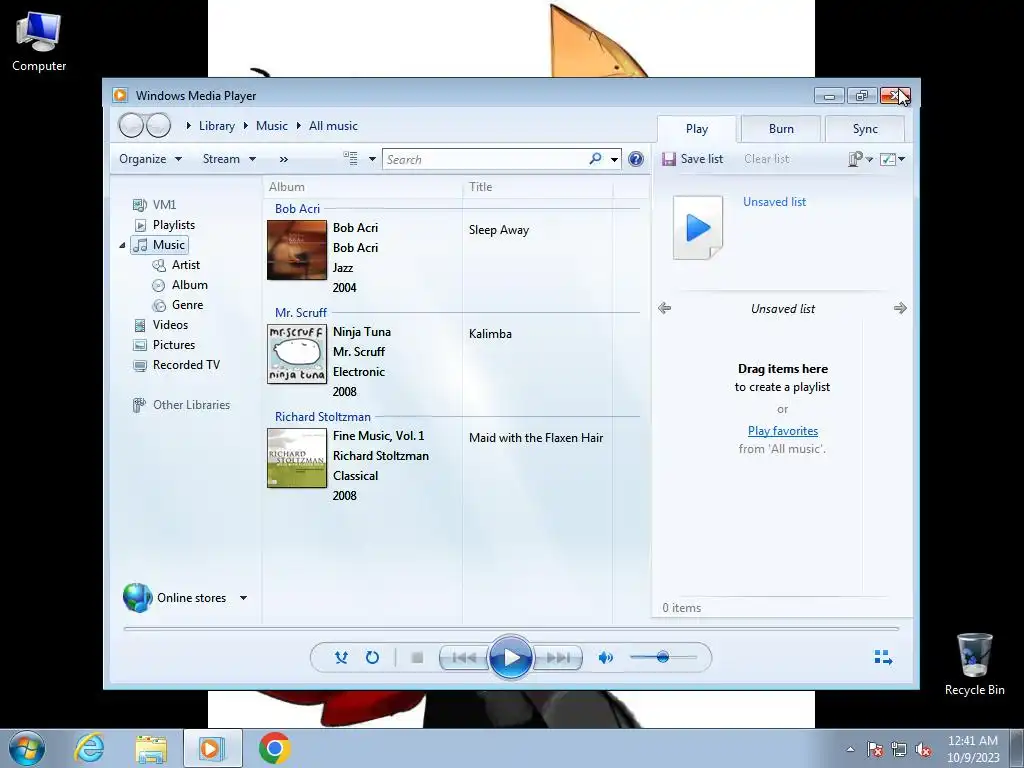
Task: Open Playlists in the navigation pane
Action: [164, 225]
